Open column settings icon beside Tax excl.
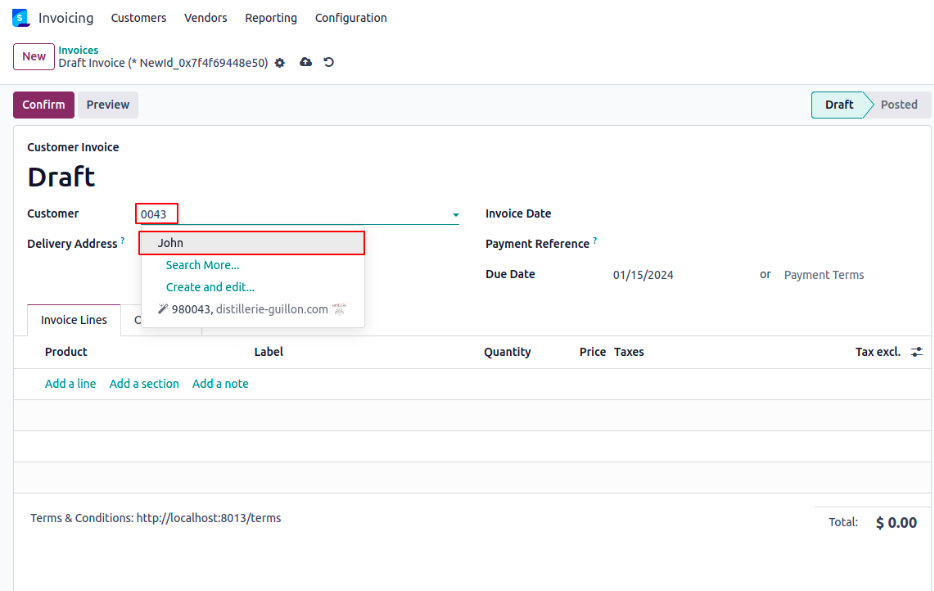Viewport: 934px width, 591px height. [916, 352]
